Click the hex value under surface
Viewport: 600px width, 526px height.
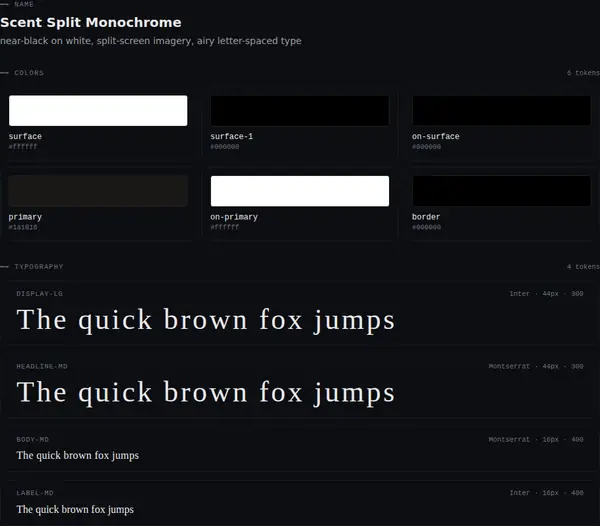point(23,147)
